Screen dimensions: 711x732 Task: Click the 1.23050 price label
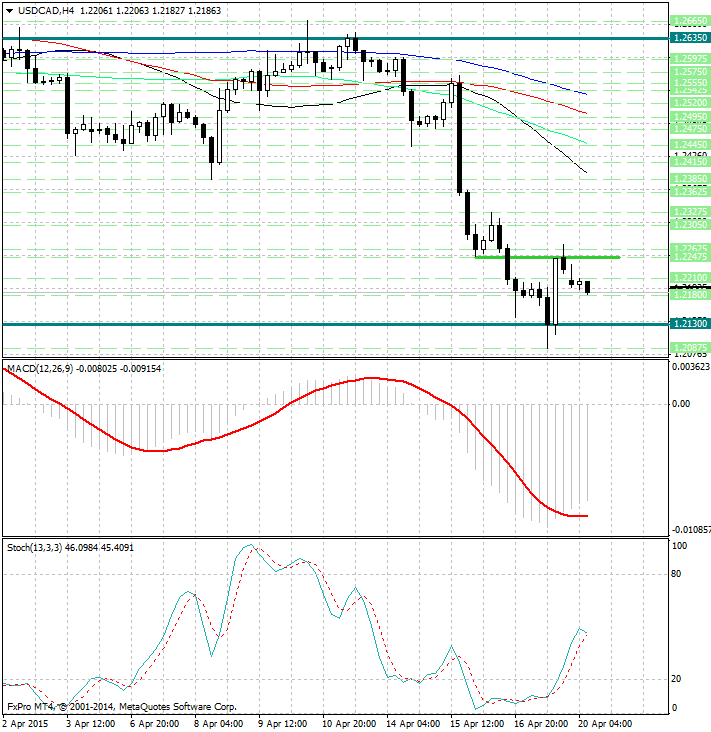[690, 224]
